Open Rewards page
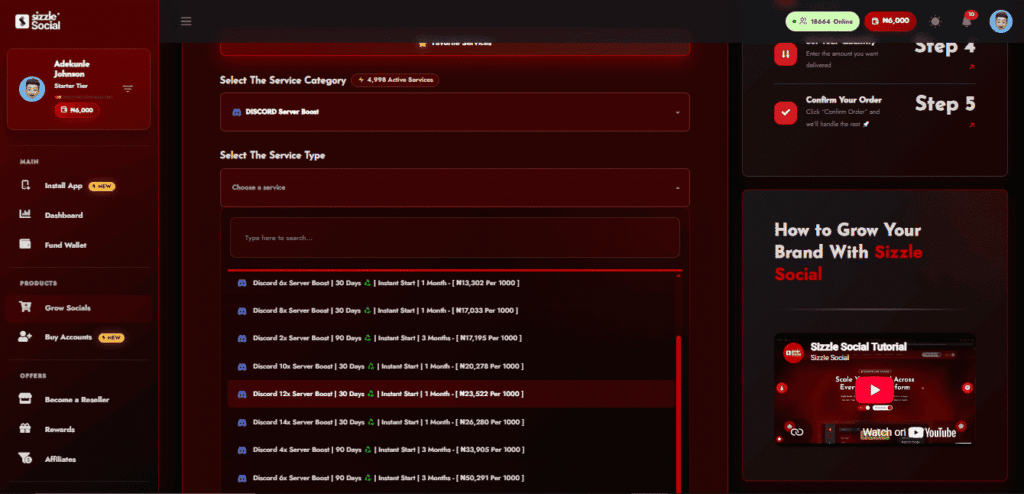Screen dimensions: 1024x494 (59, 429)
